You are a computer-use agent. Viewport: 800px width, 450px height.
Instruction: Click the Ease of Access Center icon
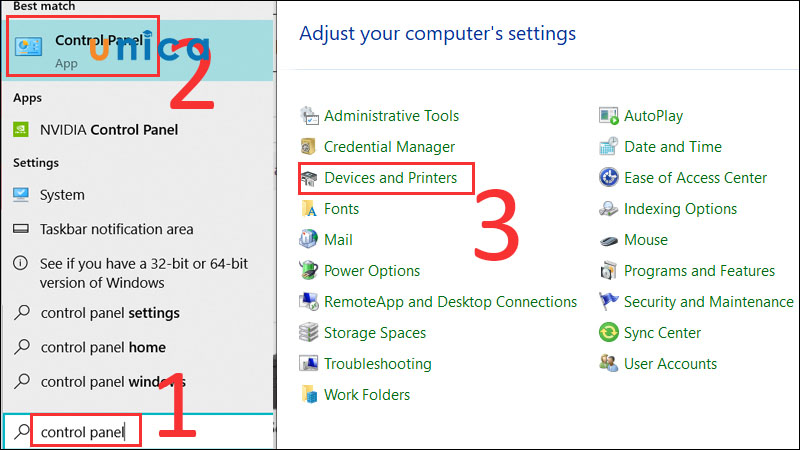[x=609, y=178]
